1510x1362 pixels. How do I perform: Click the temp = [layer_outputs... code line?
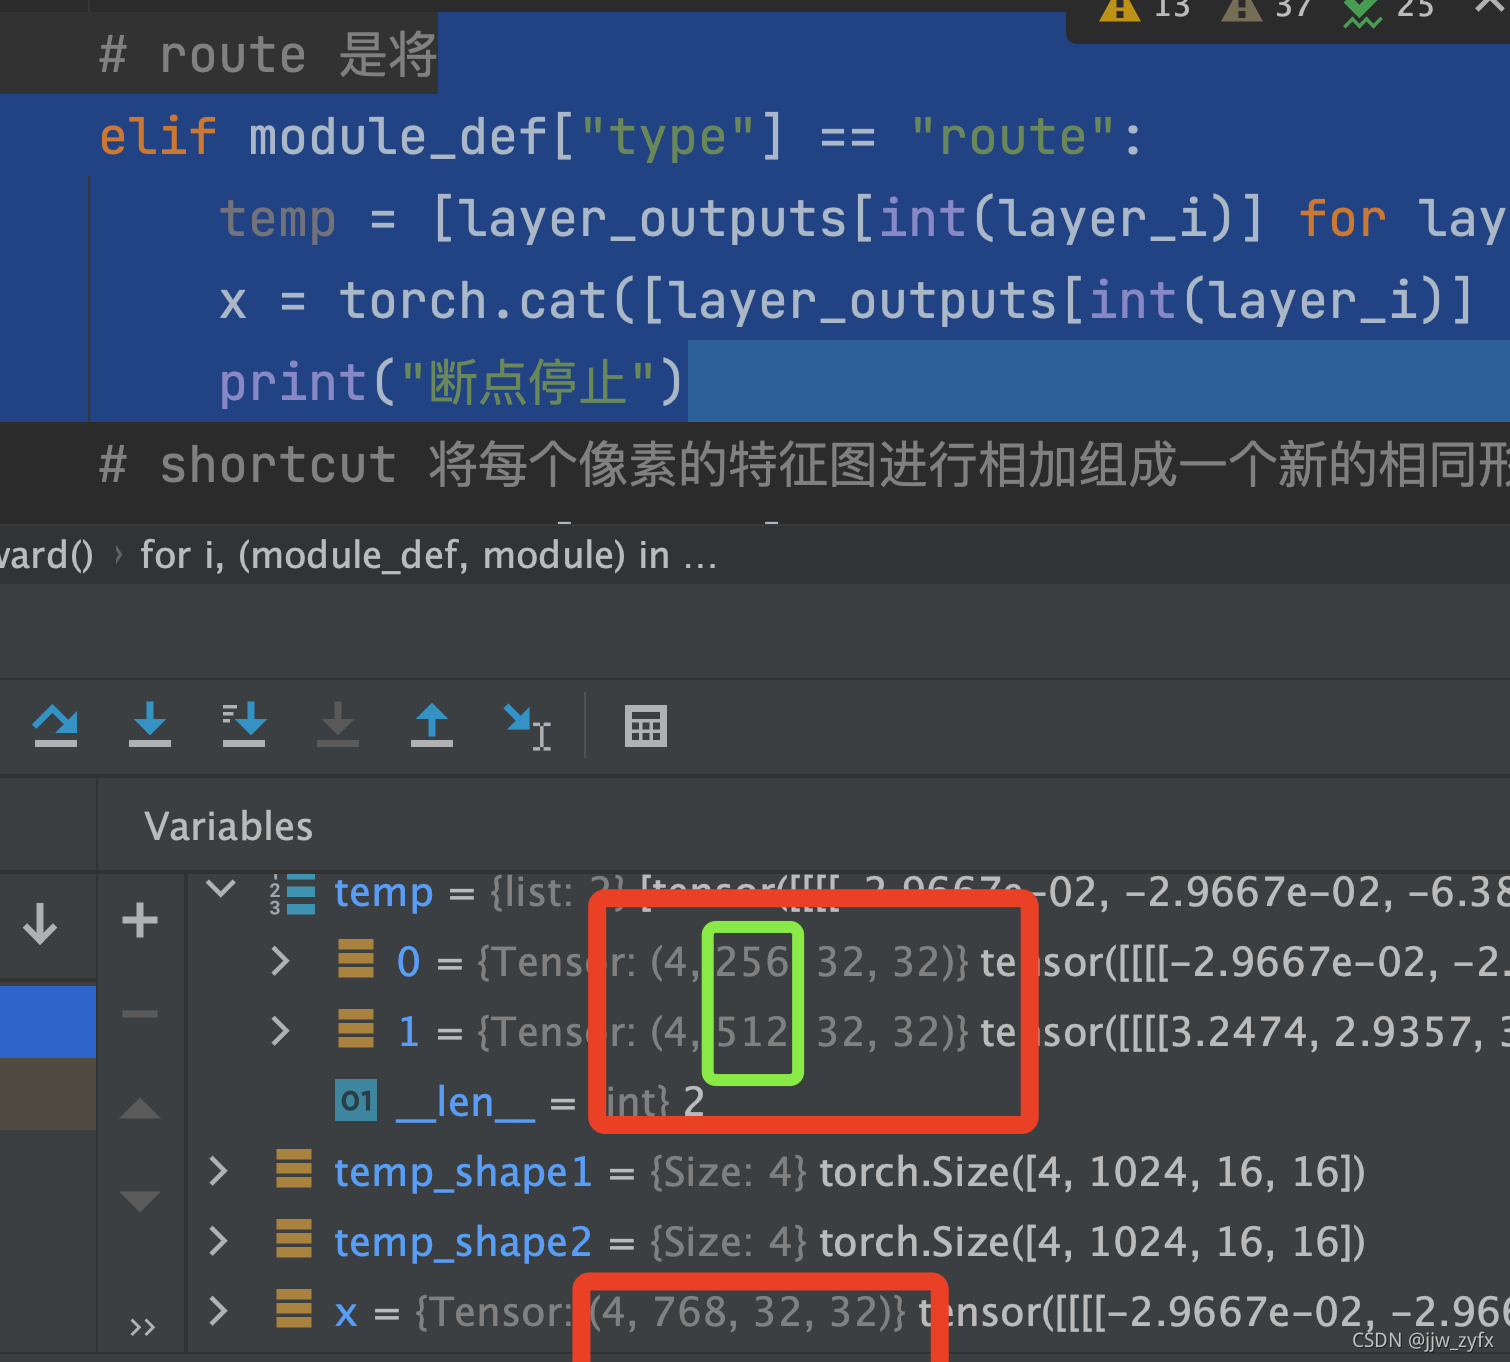pyautogui.click(x=864, y=219)
